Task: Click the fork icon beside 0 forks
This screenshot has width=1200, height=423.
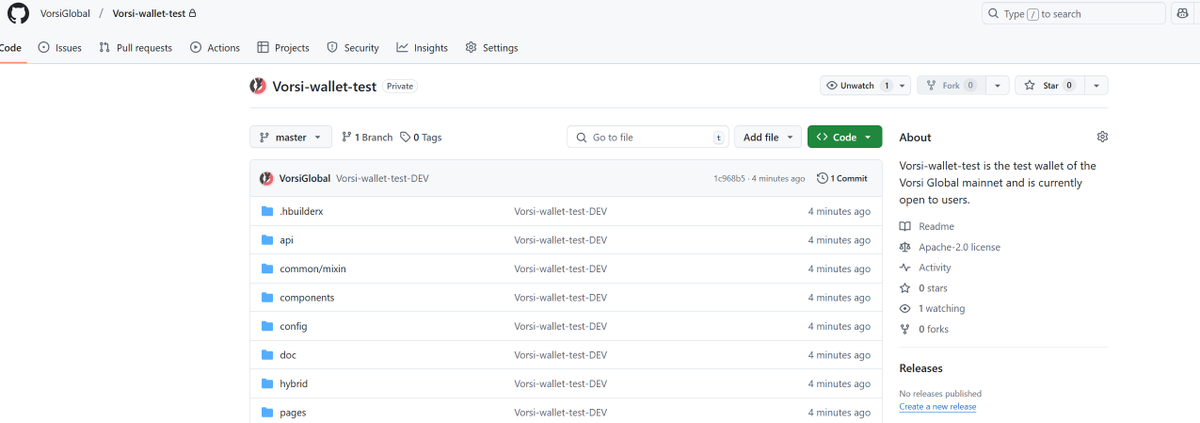Action: point(905,329)
